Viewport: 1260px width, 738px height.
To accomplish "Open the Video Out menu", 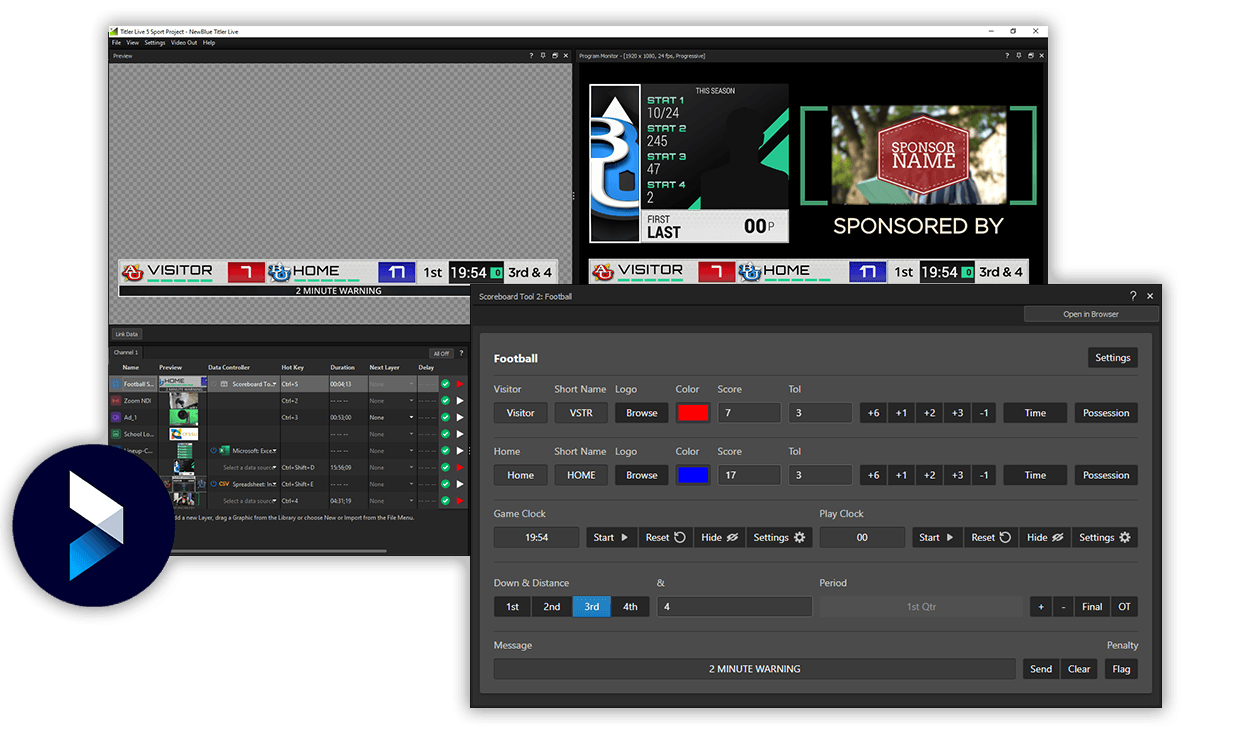I will 184,43.
